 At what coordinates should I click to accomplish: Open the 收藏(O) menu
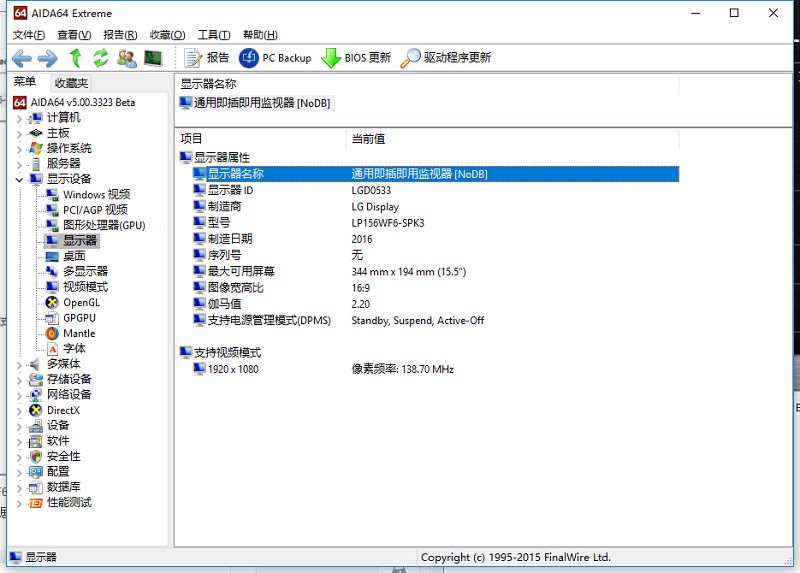[x=167, y=35]
